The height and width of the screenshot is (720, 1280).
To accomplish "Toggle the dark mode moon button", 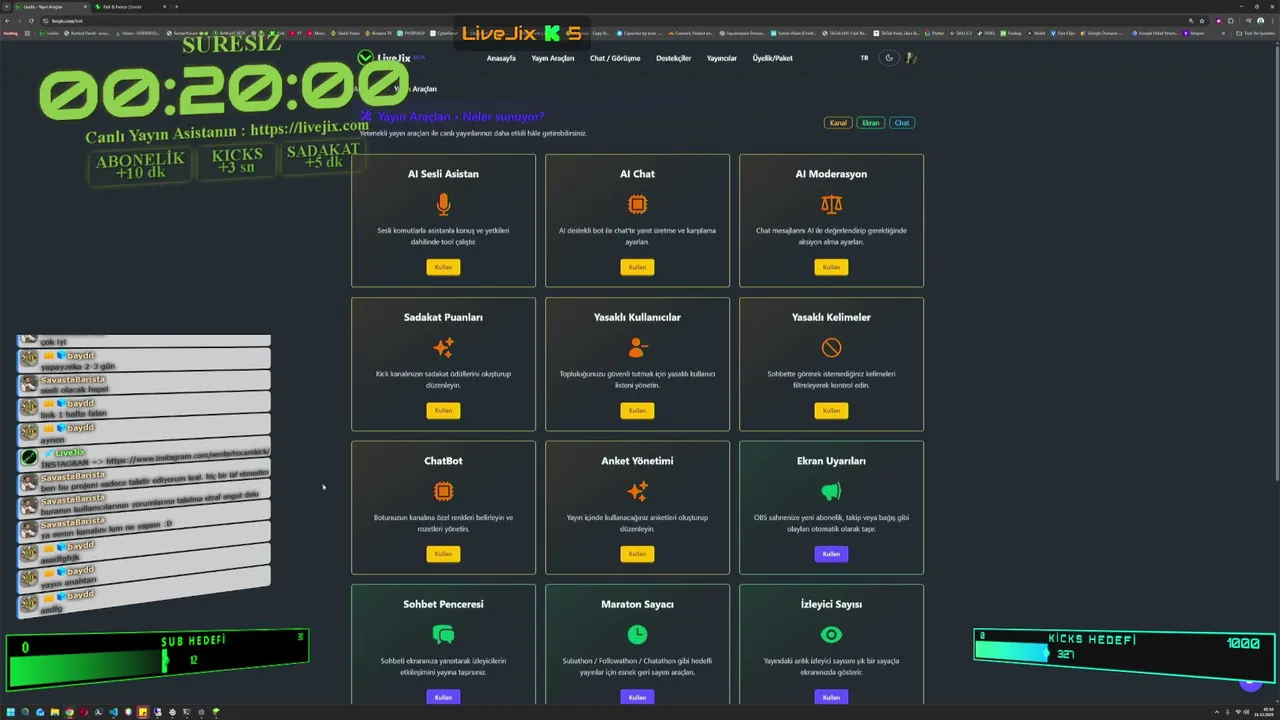I will (889, 58).
